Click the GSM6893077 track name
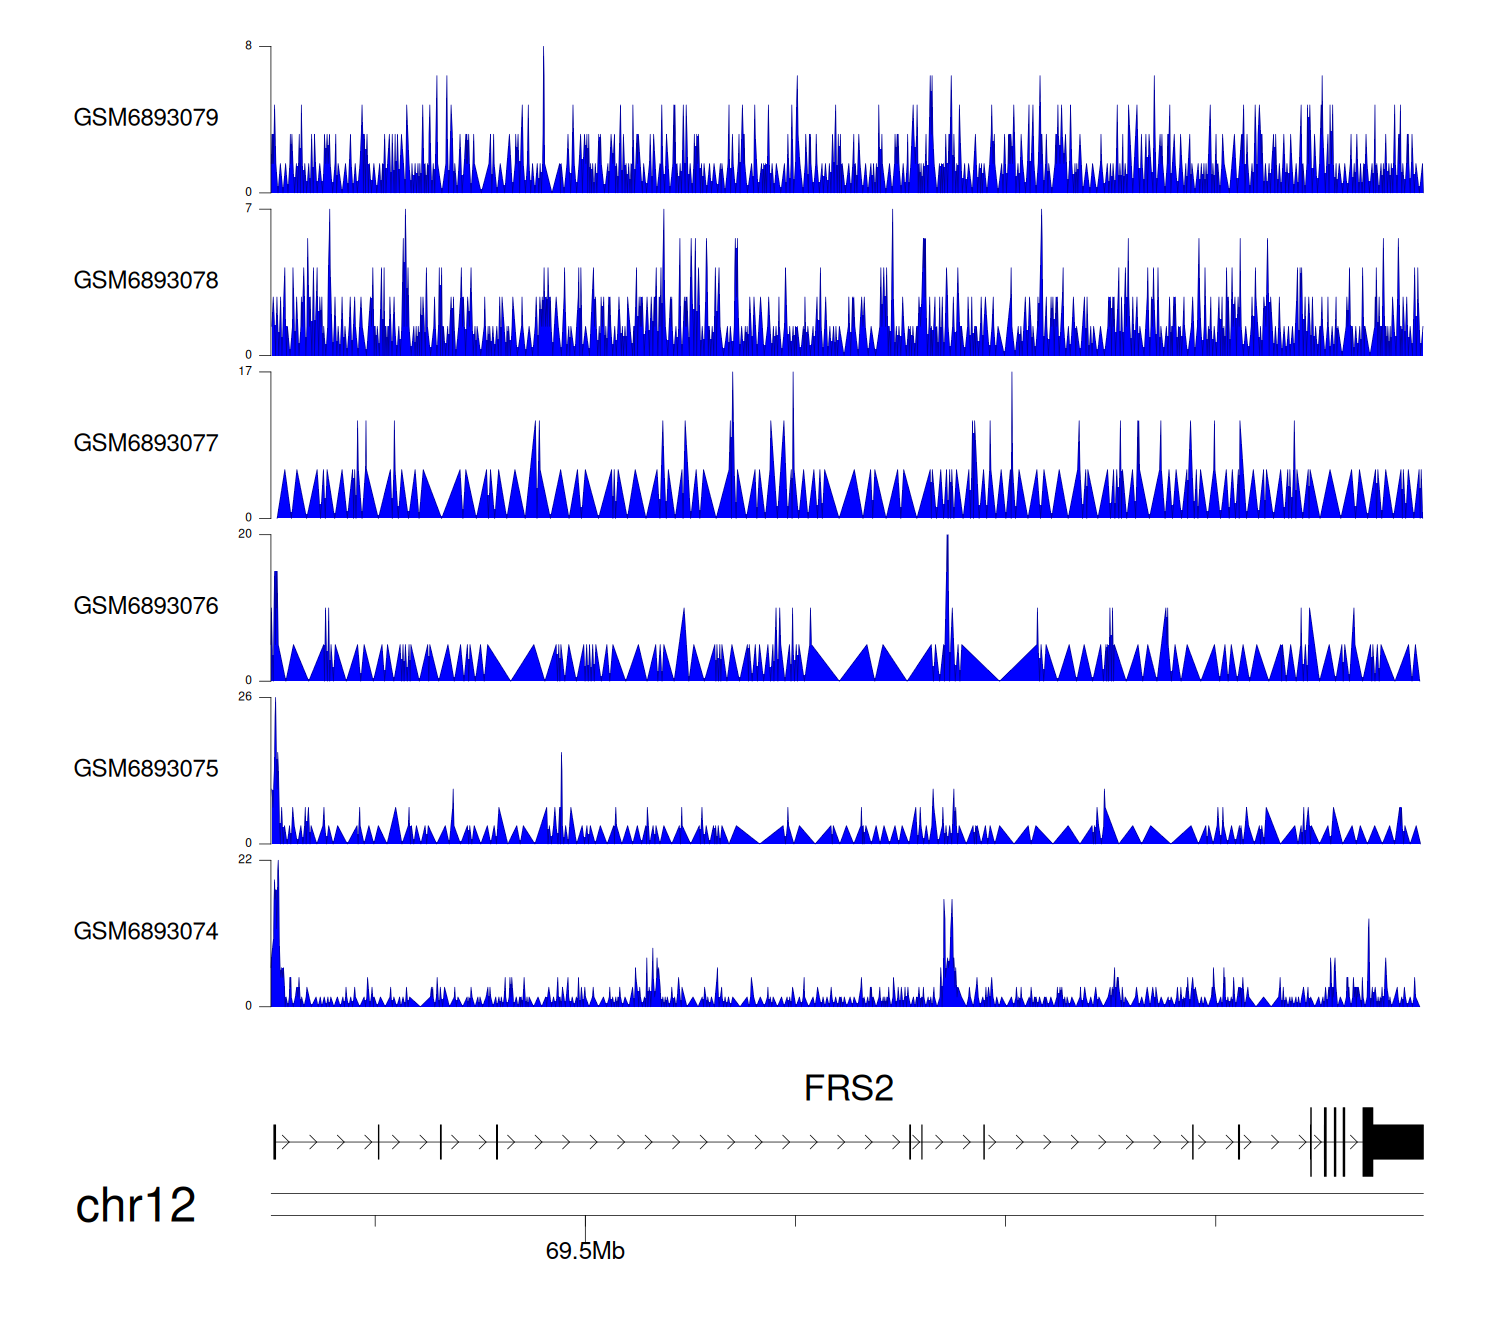This screenshot has height=1320, width=1500. [146, 444]
